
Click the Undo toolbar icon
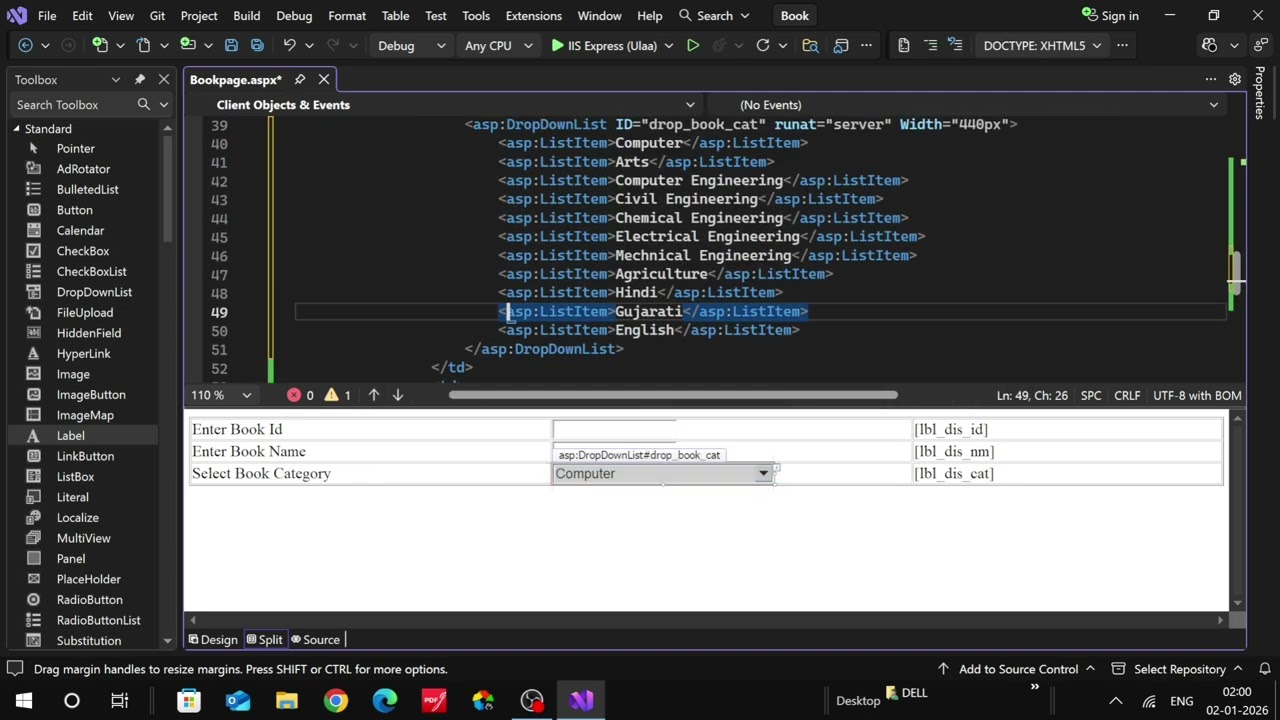pyautogui.click(x=289, y=45)
